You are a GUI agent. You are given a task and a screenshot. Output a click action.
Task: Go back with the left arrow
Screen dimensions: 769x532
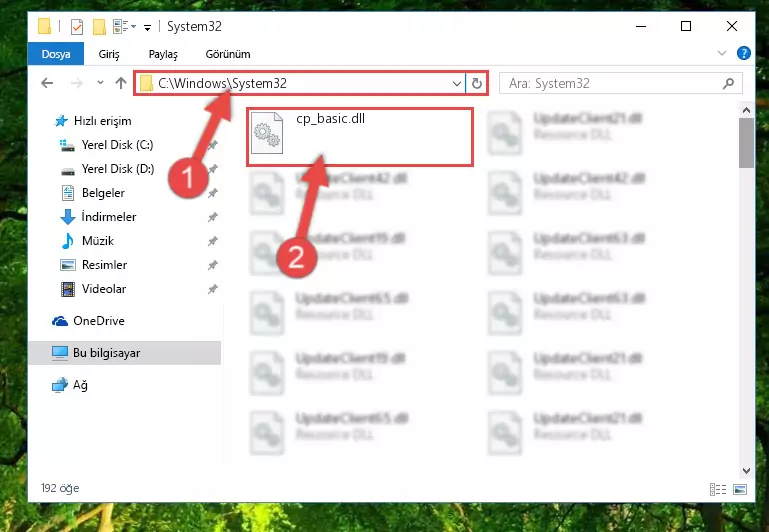[x=47, y=83]
